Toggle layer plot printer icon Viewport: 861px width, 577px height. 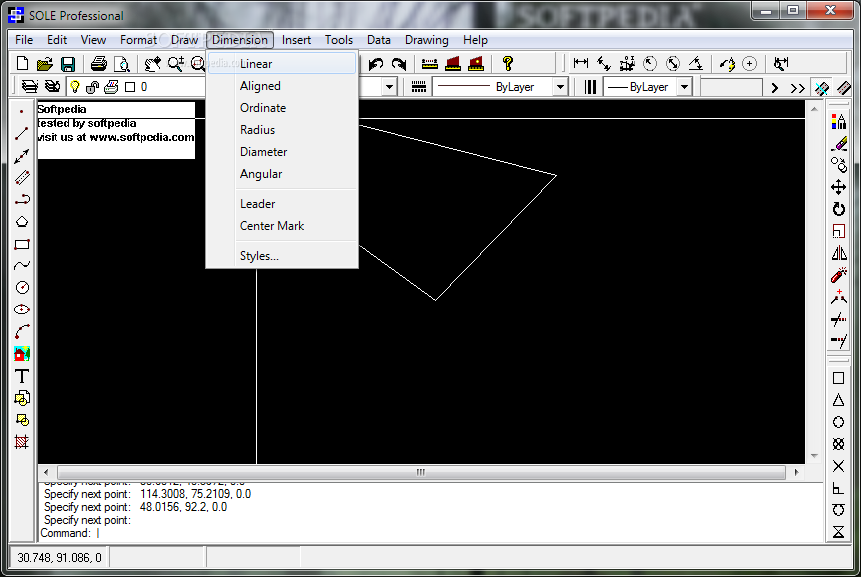(111, 87)
